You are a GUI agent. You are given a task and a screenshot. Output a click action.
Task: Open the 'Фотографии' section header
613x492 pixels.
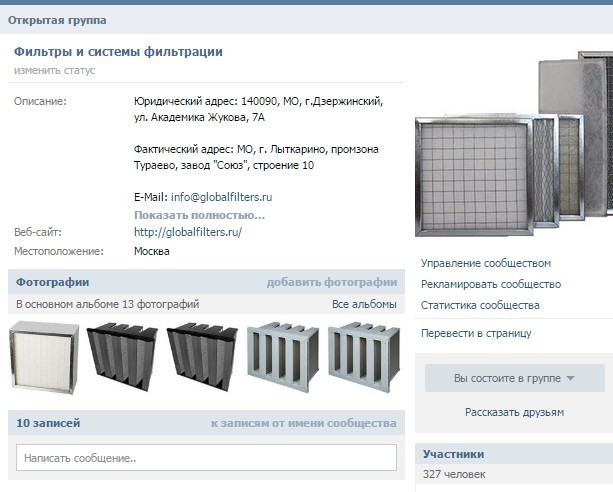(x=52, y=282)
